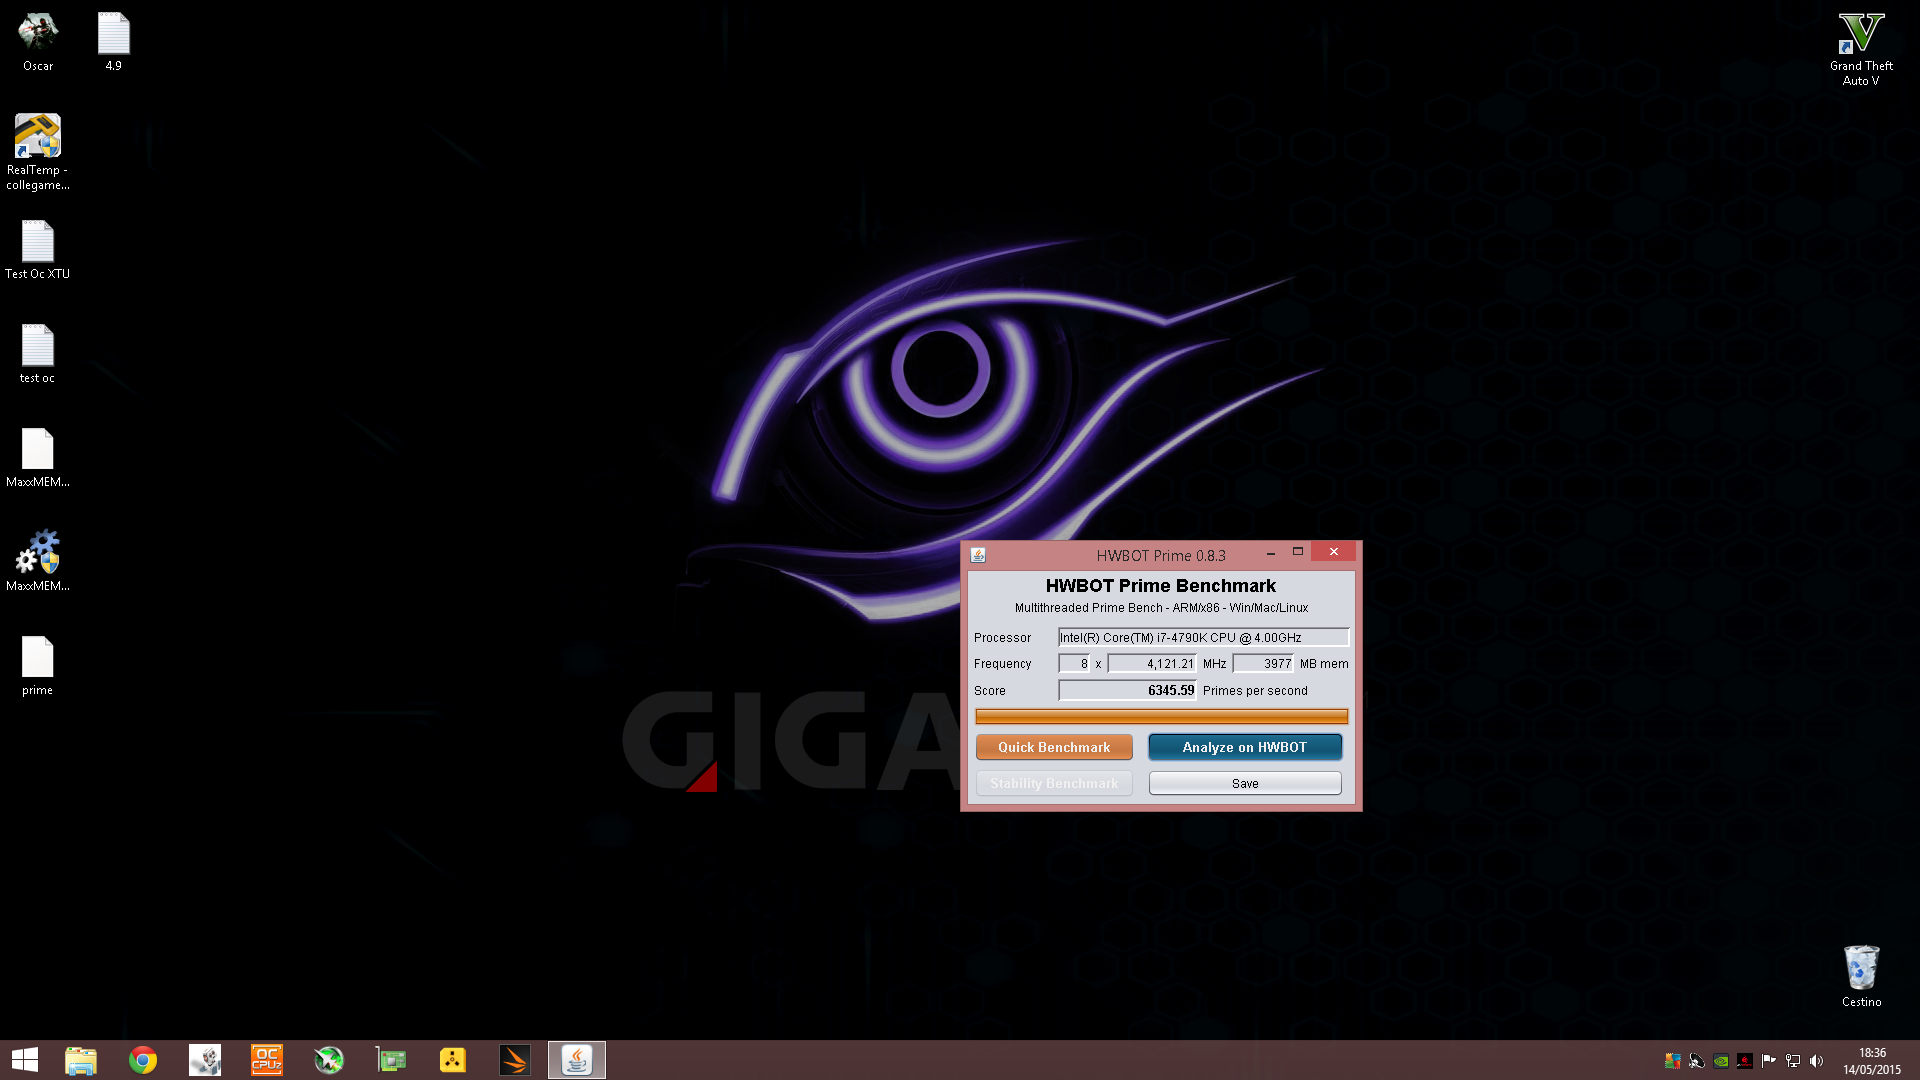
Task: Click the 3977 MB mem field
Action: pyautogui.click(x=1263, y=663)
